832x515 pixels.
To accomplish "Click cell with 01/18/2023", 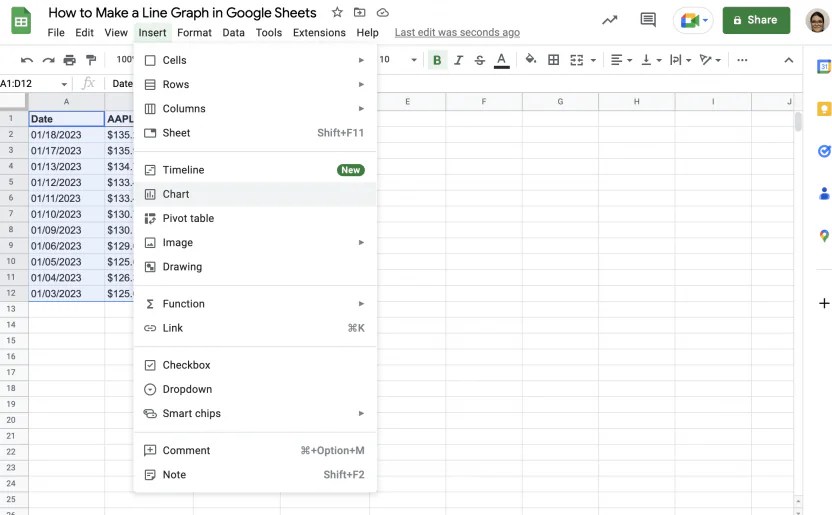I will [x=66, y=135].
